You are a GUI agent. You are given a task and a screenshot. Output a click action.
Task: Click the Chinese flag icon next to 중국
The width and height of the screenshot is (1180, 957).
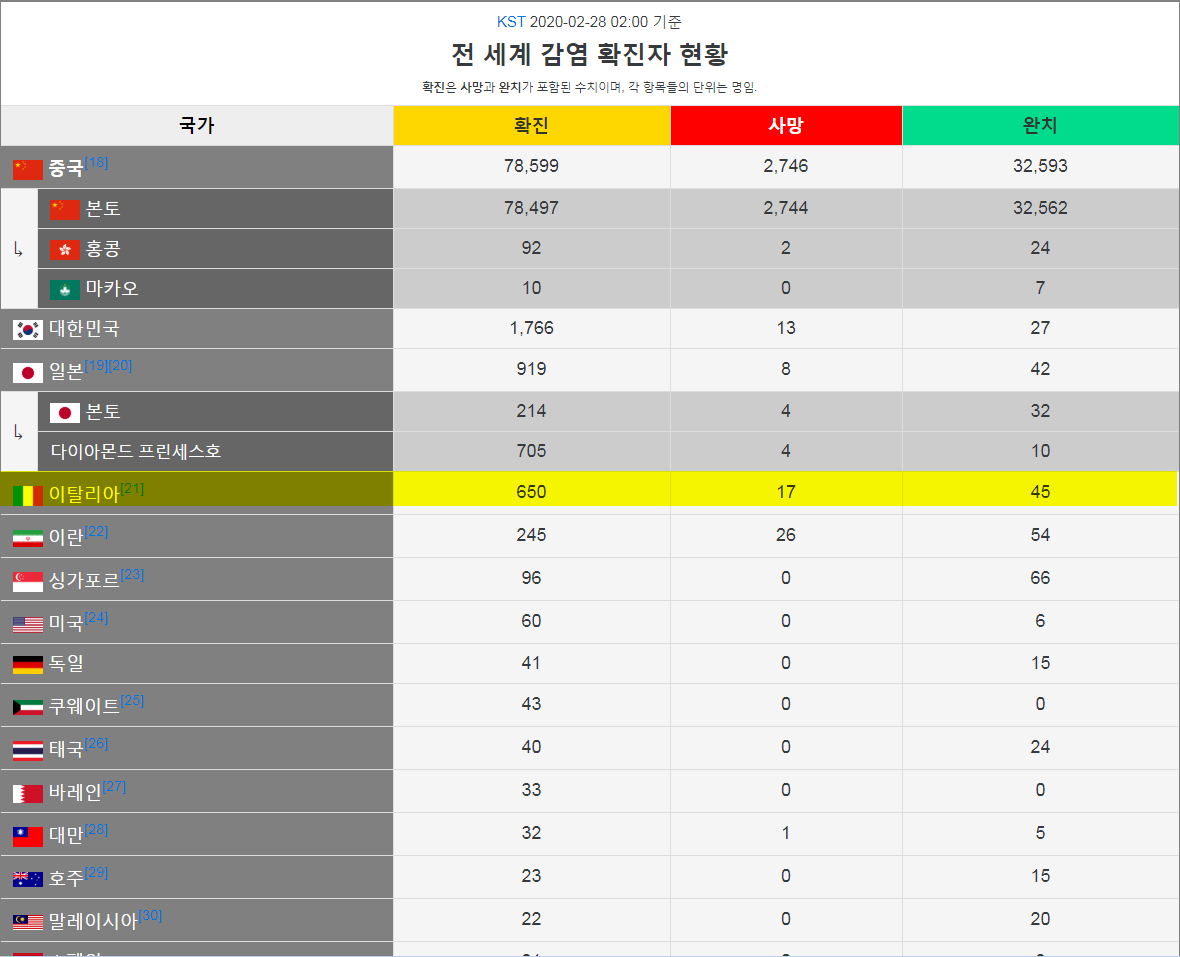[27, 167]
